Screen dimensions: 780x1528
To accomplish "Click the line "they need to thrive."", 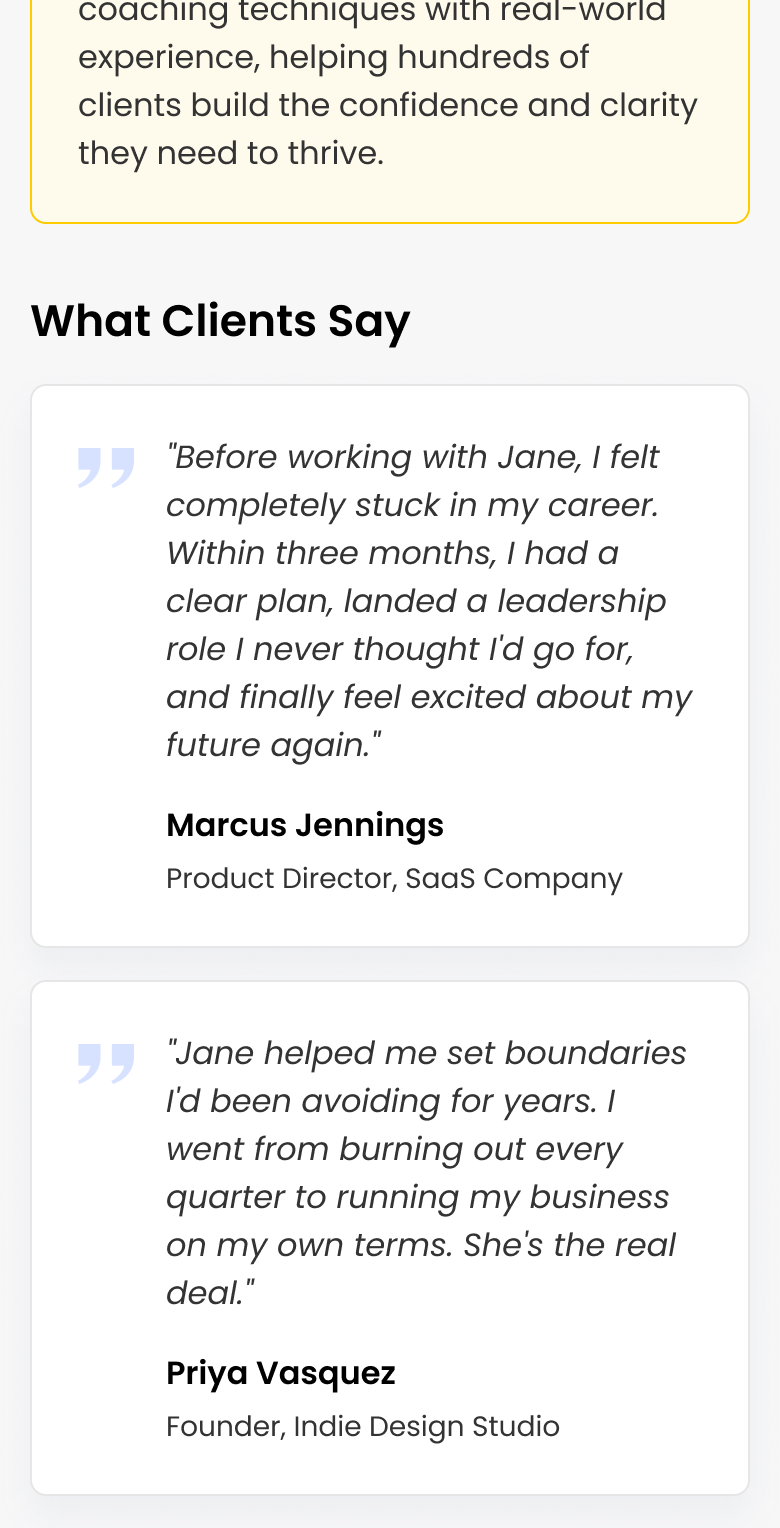I will pos(231,153).
